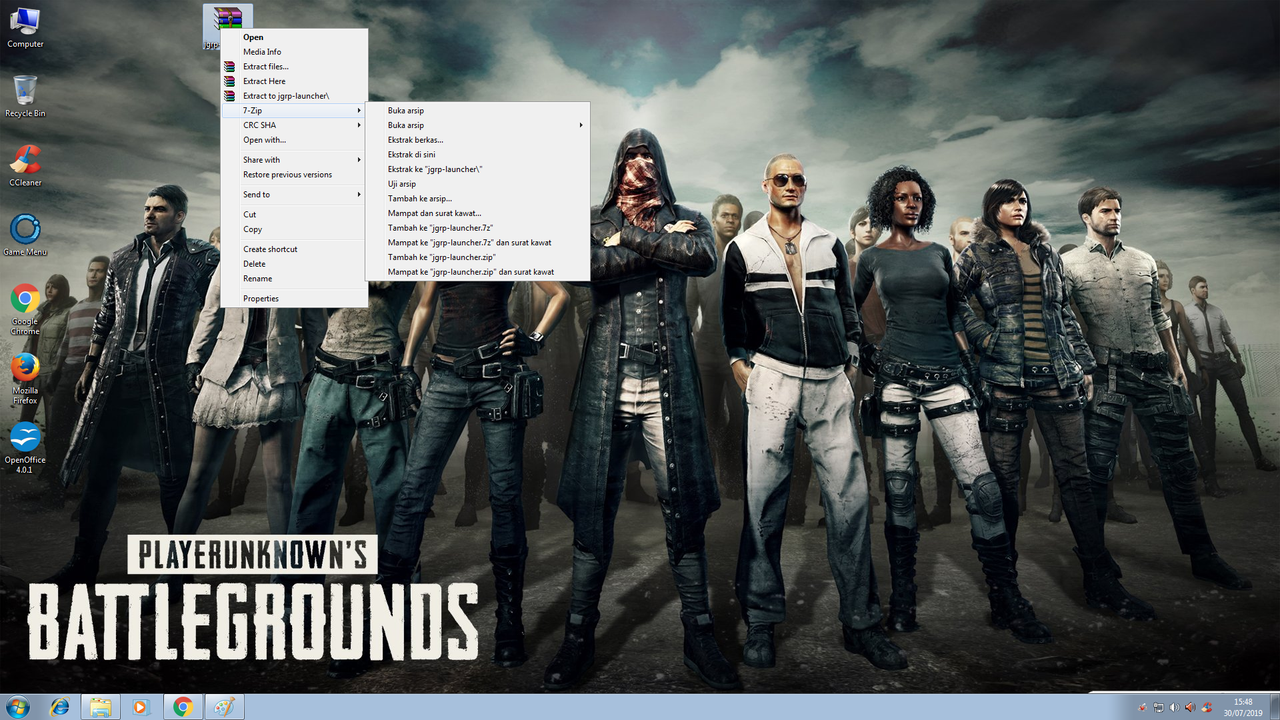Choose Mampat ke "jgrp-launcher.zip" dan surat kawat
The height and width of the screenshot is (720, 1280).
478,271
